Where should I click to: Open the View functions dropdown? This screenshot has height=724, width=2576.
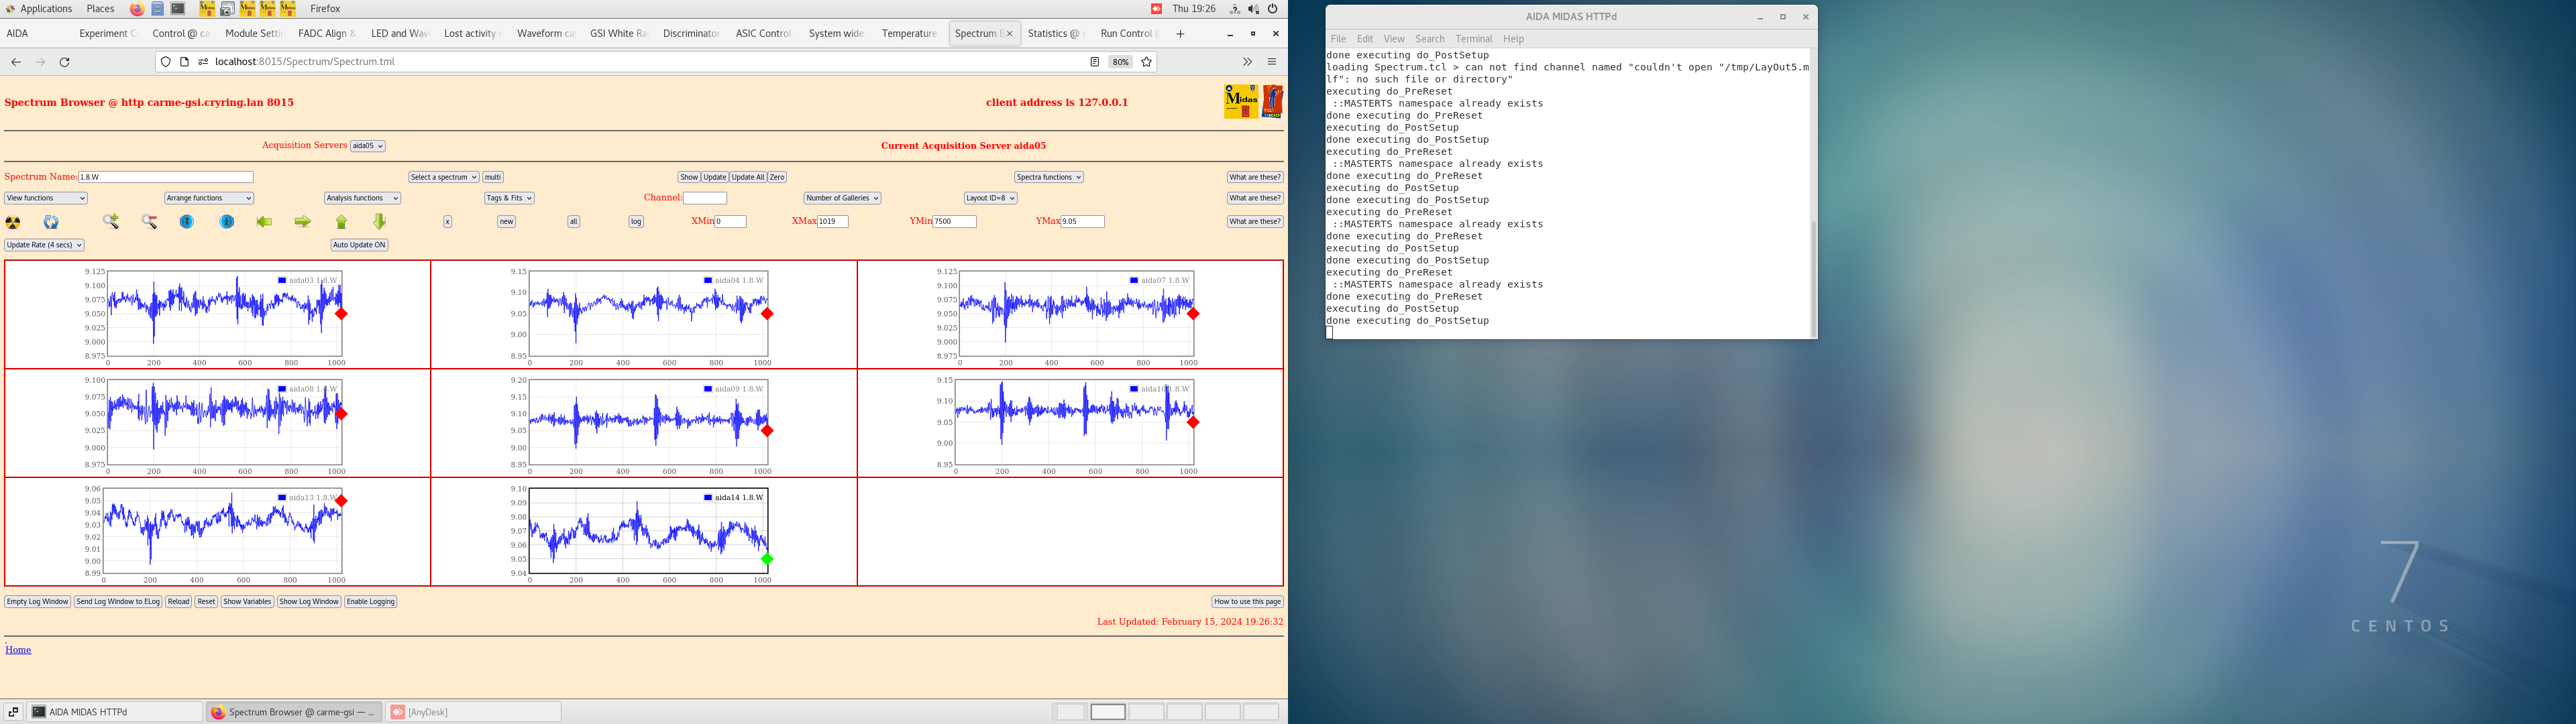46,198
